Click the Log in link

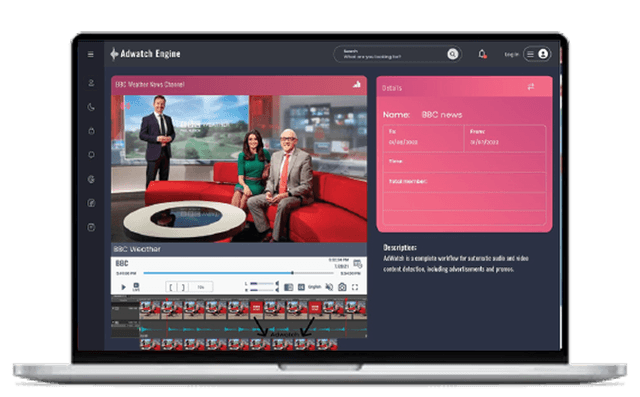pyautogui.click(x=511, y=54)
